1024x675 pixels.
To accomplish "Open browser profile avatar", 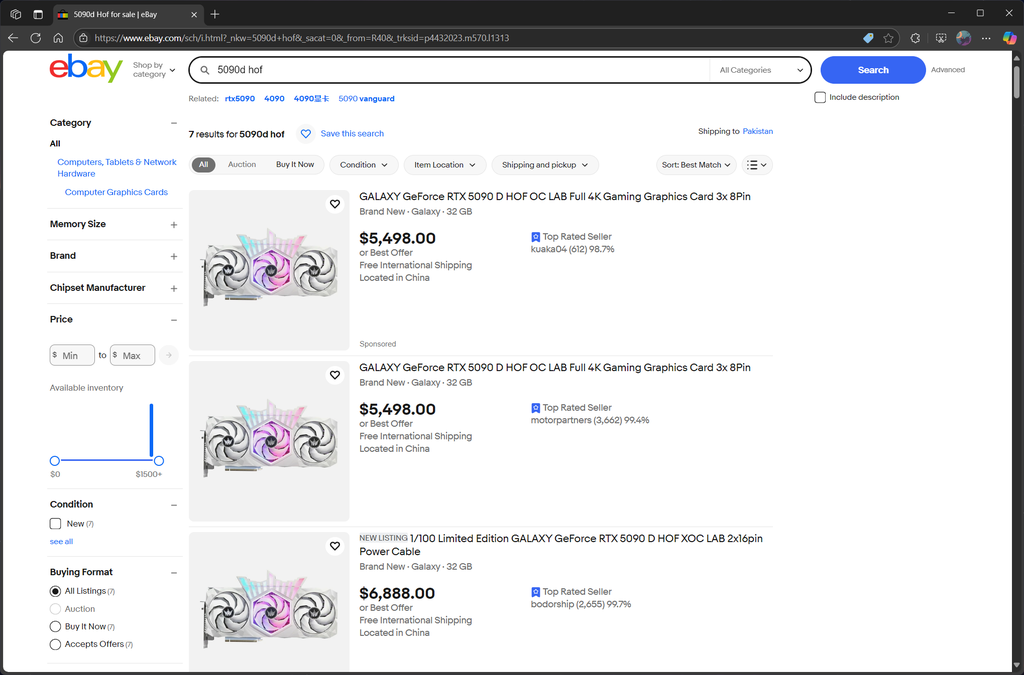I will [x=963, y=38].
